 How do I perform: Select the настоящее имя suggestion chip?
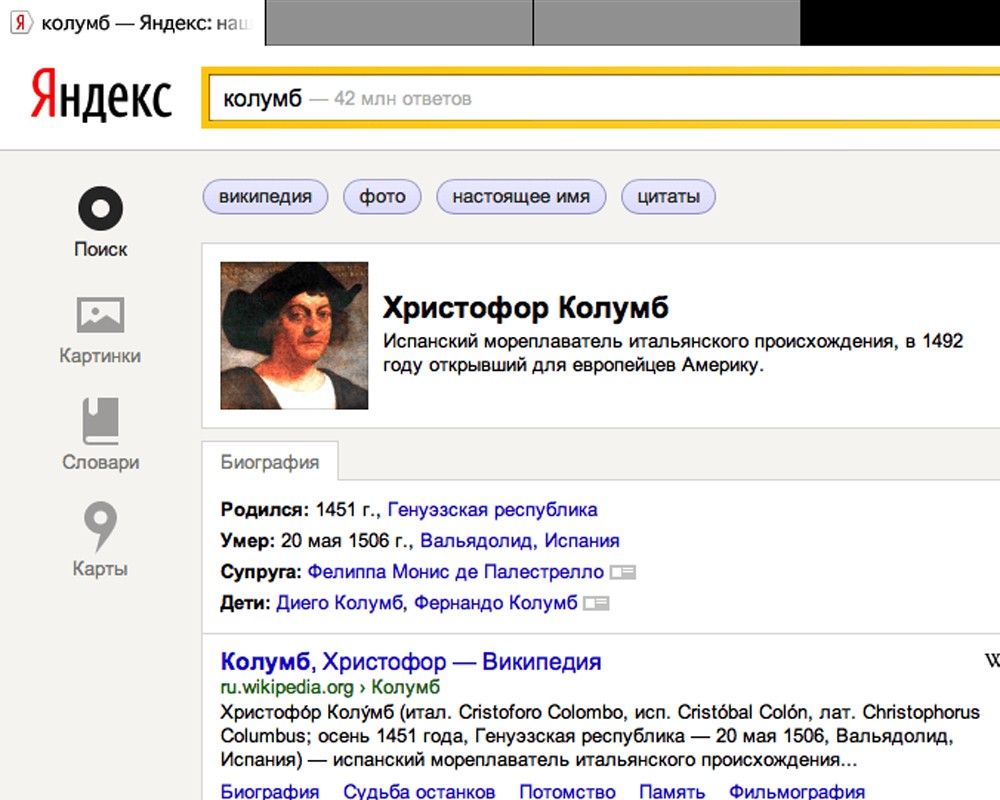coord(521,196)
